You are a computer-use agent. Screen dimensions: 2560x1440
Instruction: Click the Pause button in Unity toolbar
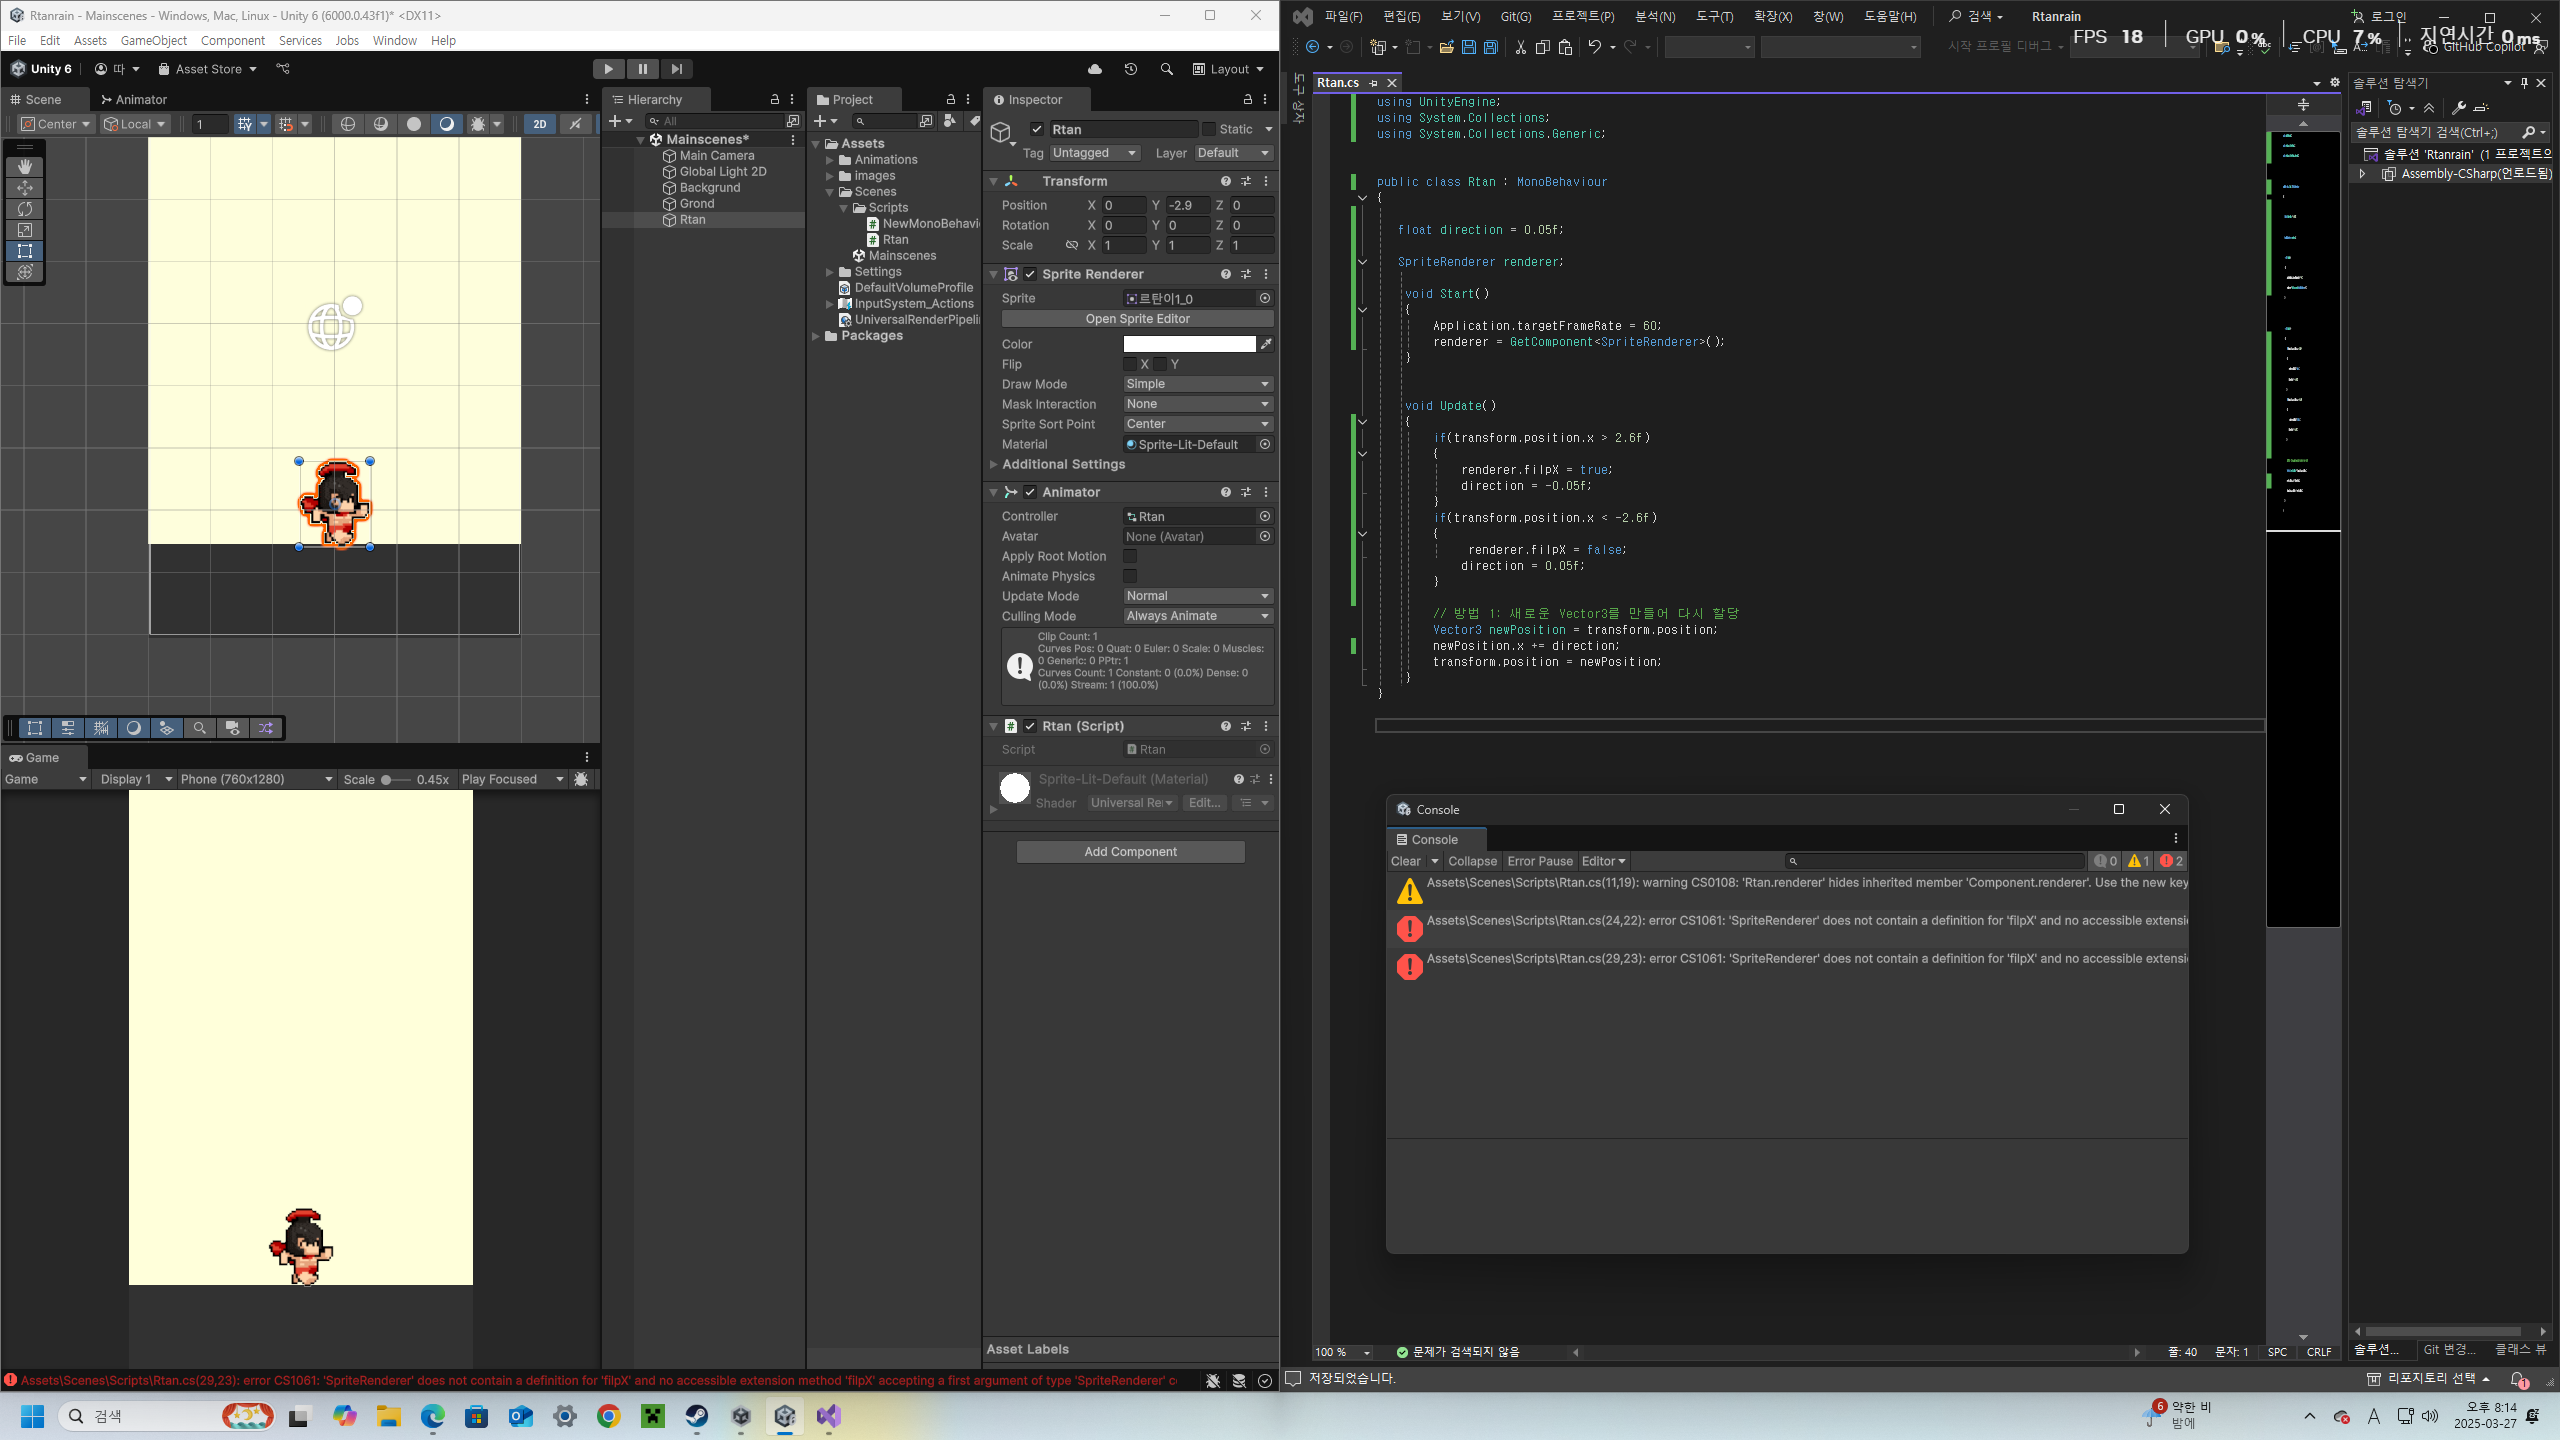[642, 69]
